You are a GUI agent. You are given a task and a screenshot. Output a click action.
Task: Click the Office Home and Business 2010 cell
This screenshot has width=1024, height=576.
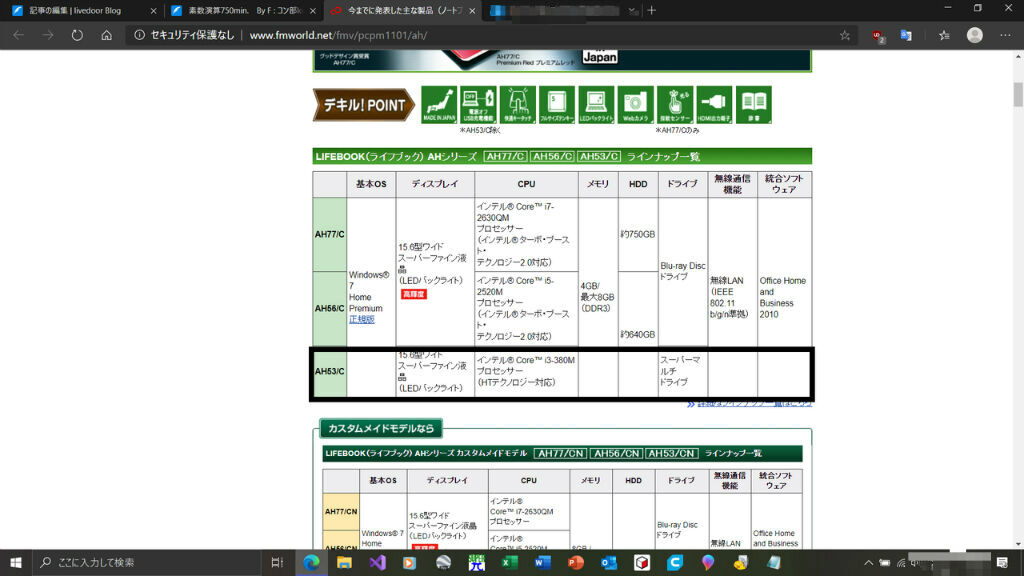click(784, 297)
